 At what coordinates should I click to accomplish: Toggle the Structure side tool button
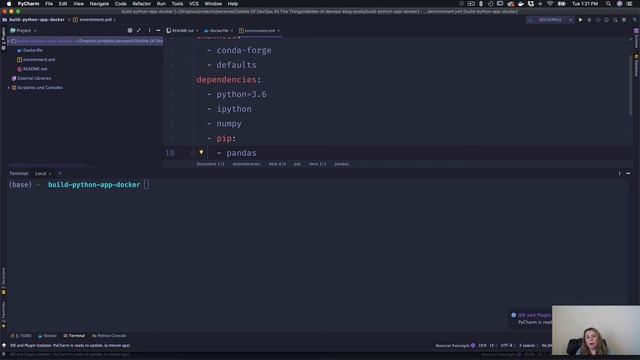[3, 281]
